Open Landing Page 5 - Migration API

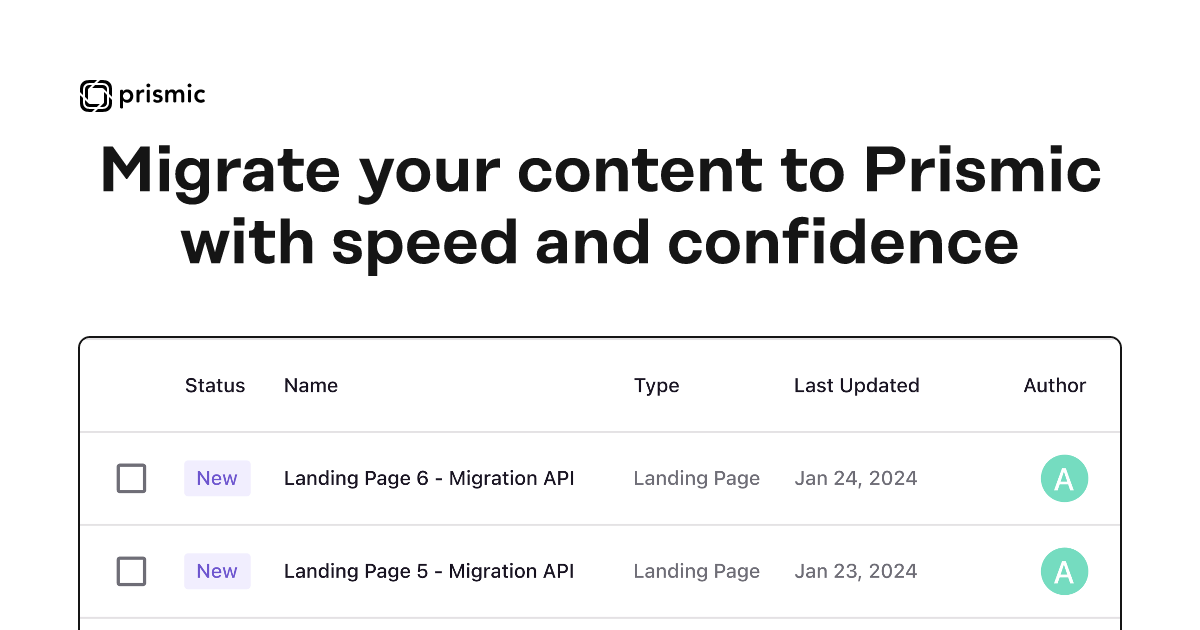click(429, 571)
